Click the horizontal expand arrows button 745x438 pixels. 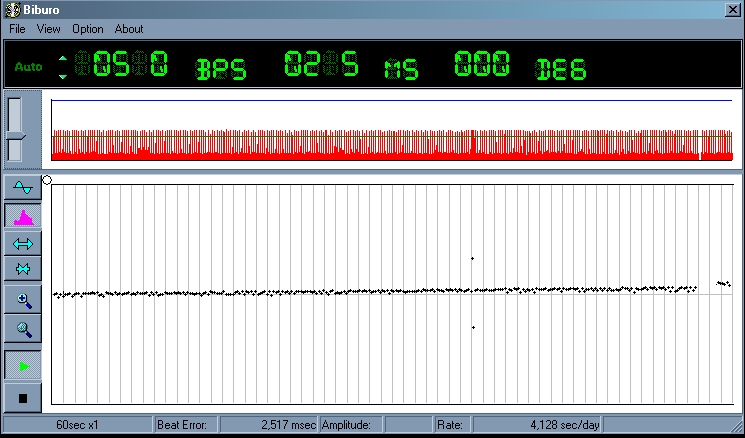point(24,243)
